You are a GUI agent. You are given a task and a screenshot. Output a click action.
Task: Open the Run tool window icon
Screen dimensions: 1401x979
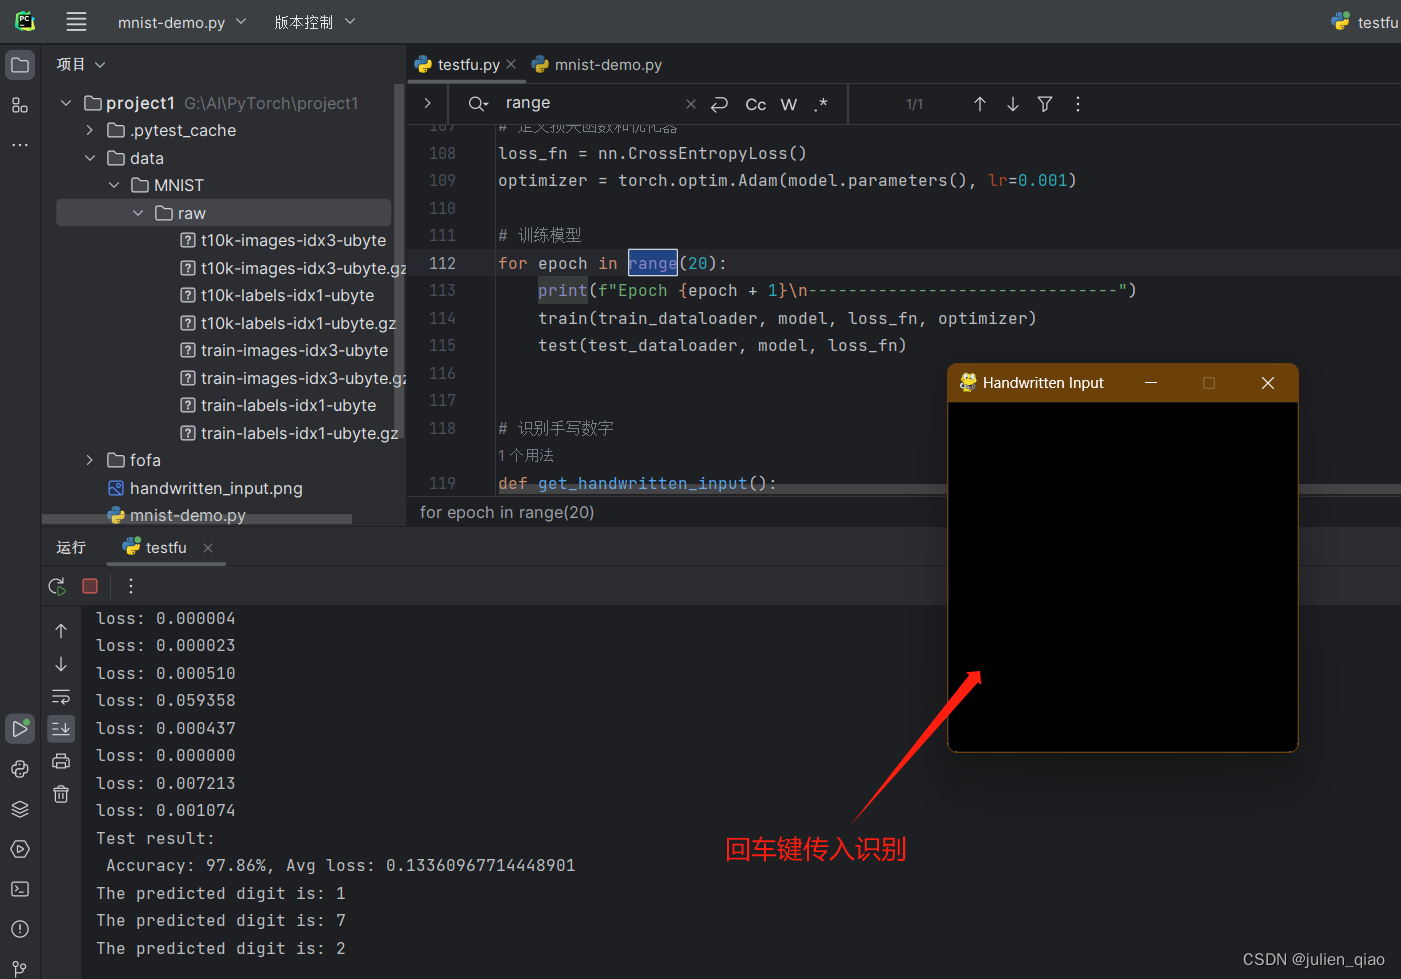20,728
